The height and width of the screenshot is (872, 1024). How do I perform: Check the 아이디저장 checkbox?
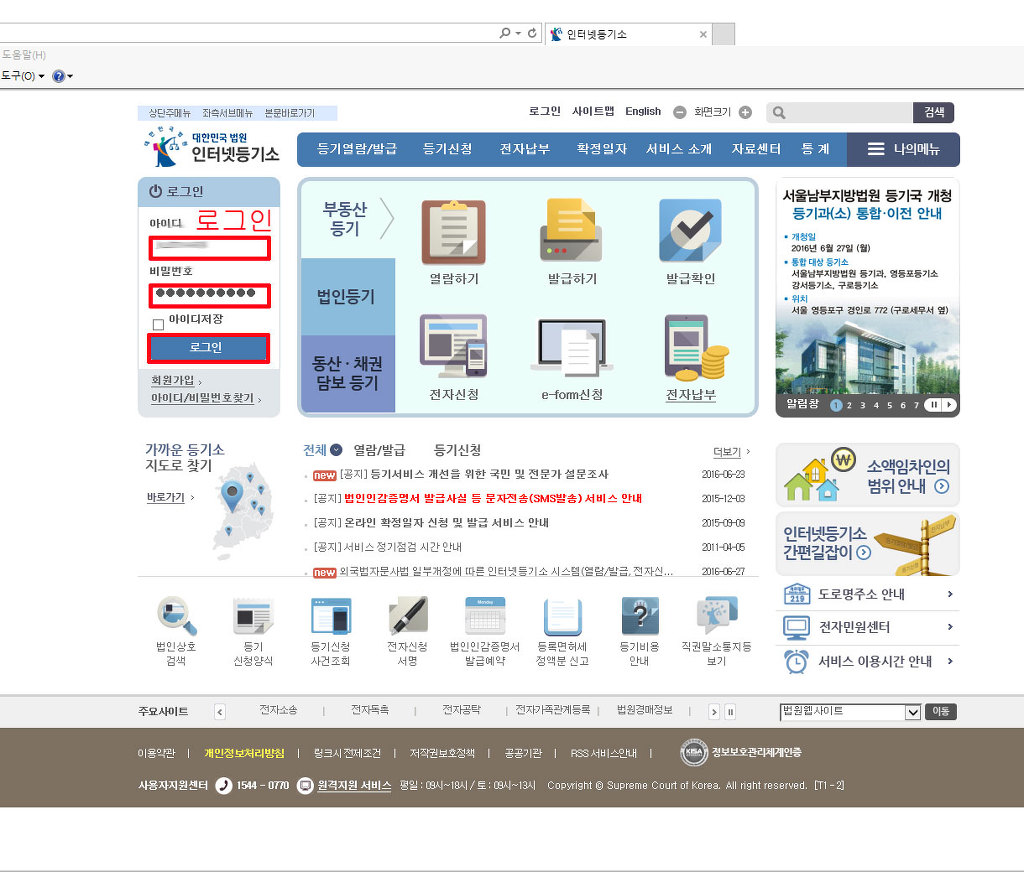tap(158, 324)
